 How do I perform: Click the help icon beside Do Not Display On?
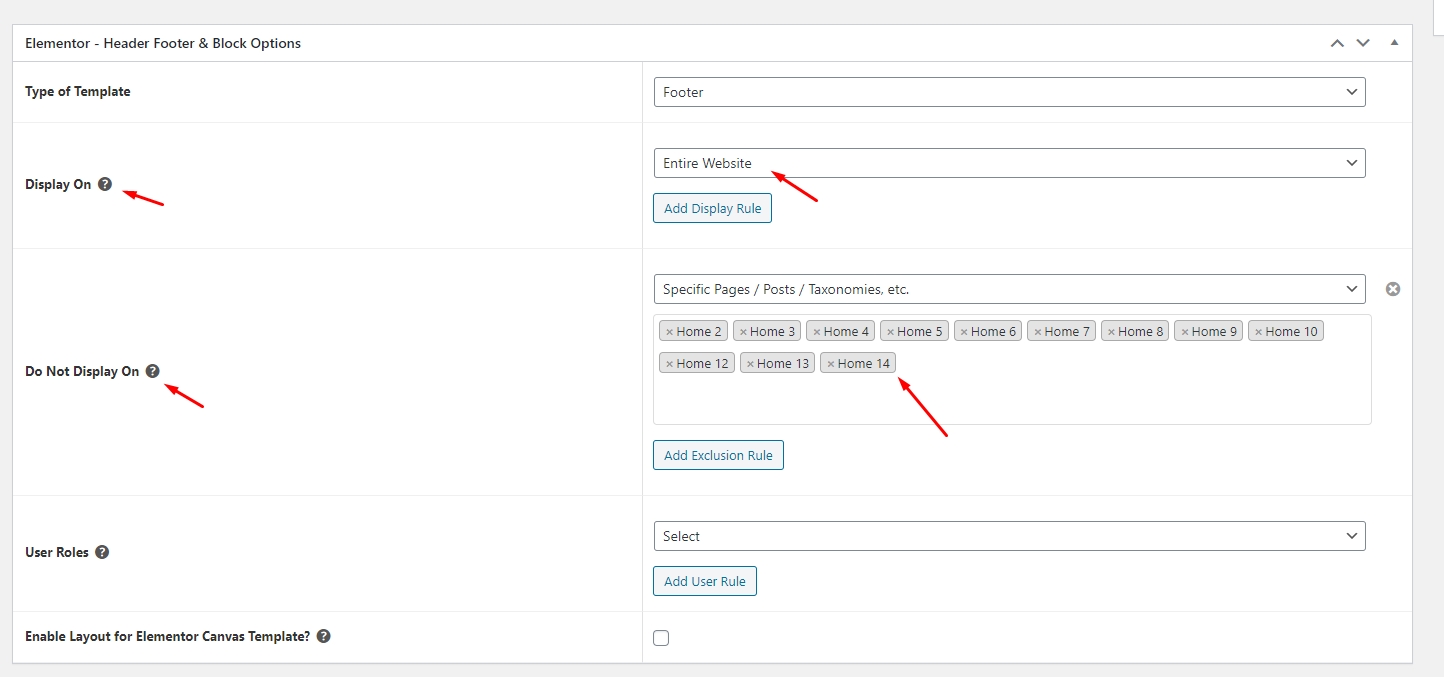click(152, 371)
